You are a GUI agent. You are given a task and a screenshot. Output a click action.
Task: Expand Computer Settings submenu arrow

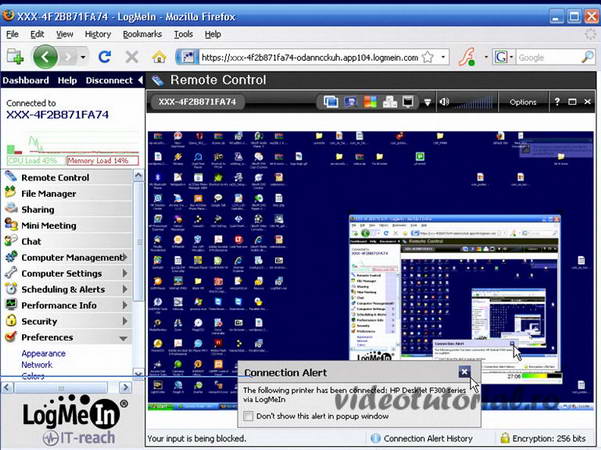pos(125,273)
